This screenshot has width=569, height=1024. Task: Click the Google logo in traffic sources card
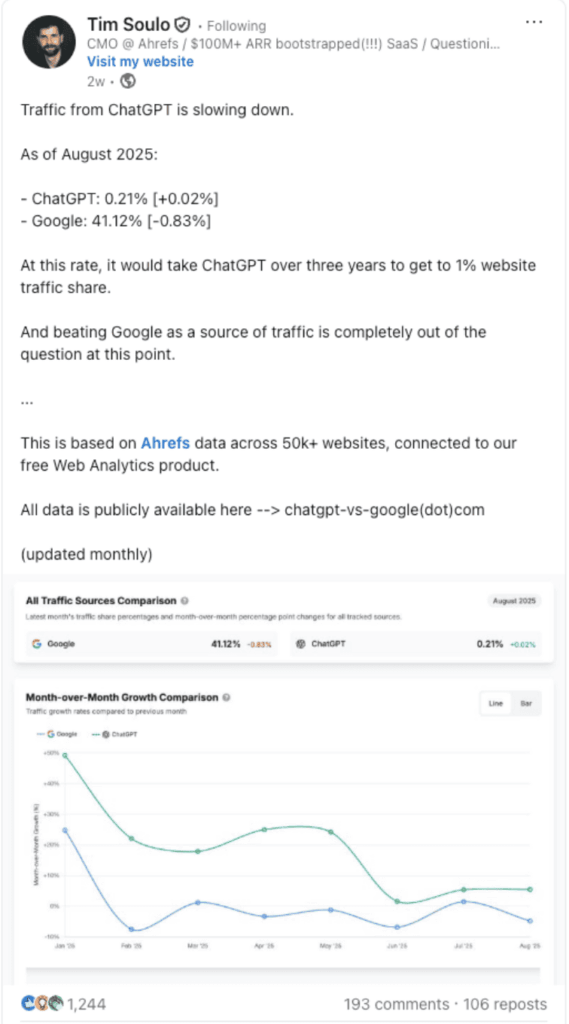[36, 644]
